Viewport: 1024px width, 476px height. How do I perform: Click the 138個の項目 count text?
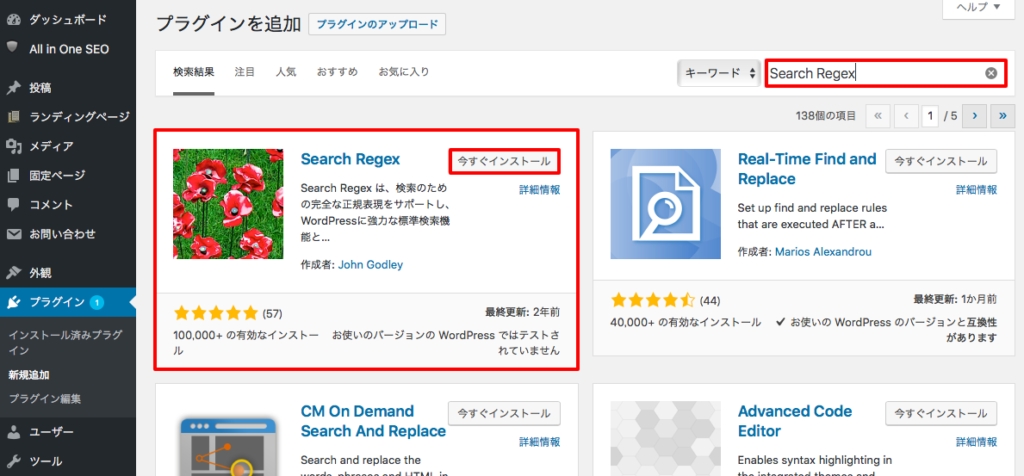coord(825,116)
